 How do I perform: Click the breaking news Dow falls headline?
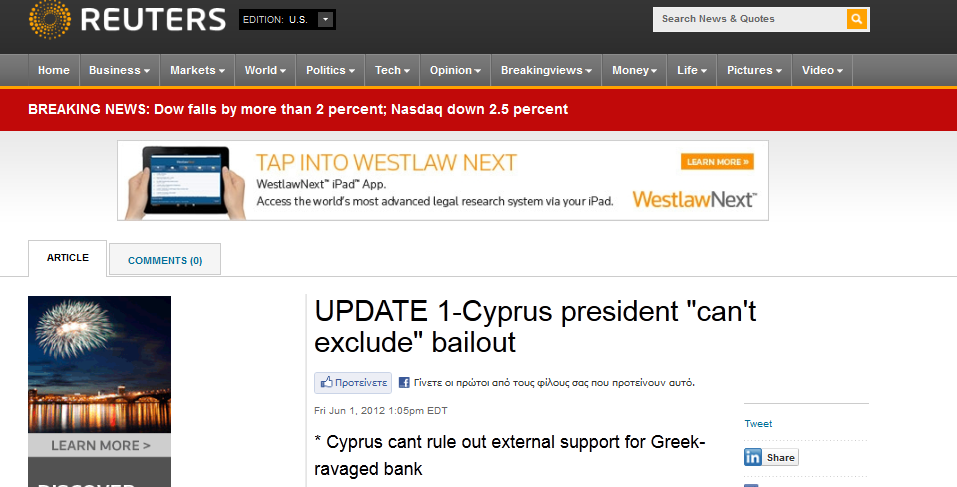coord(298,109)
